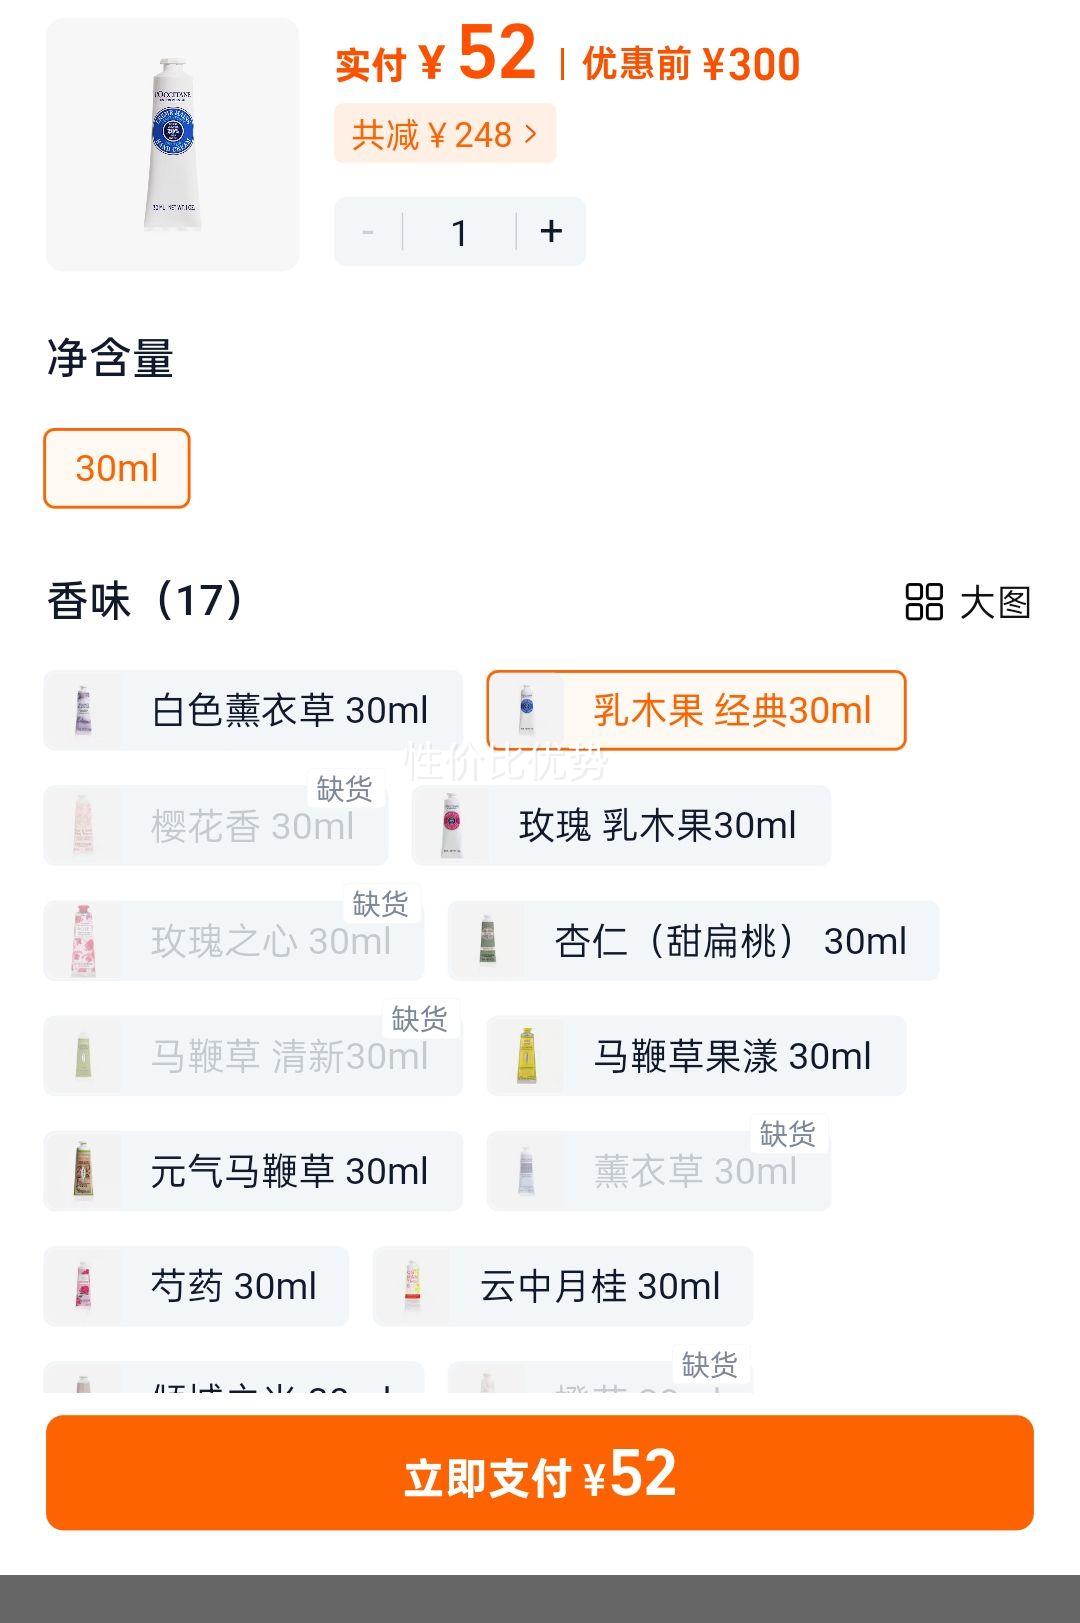Tap the out-of-stock 樱花香 30ml option
This screenshot has height=1623, width=1080.
[216, 826]
